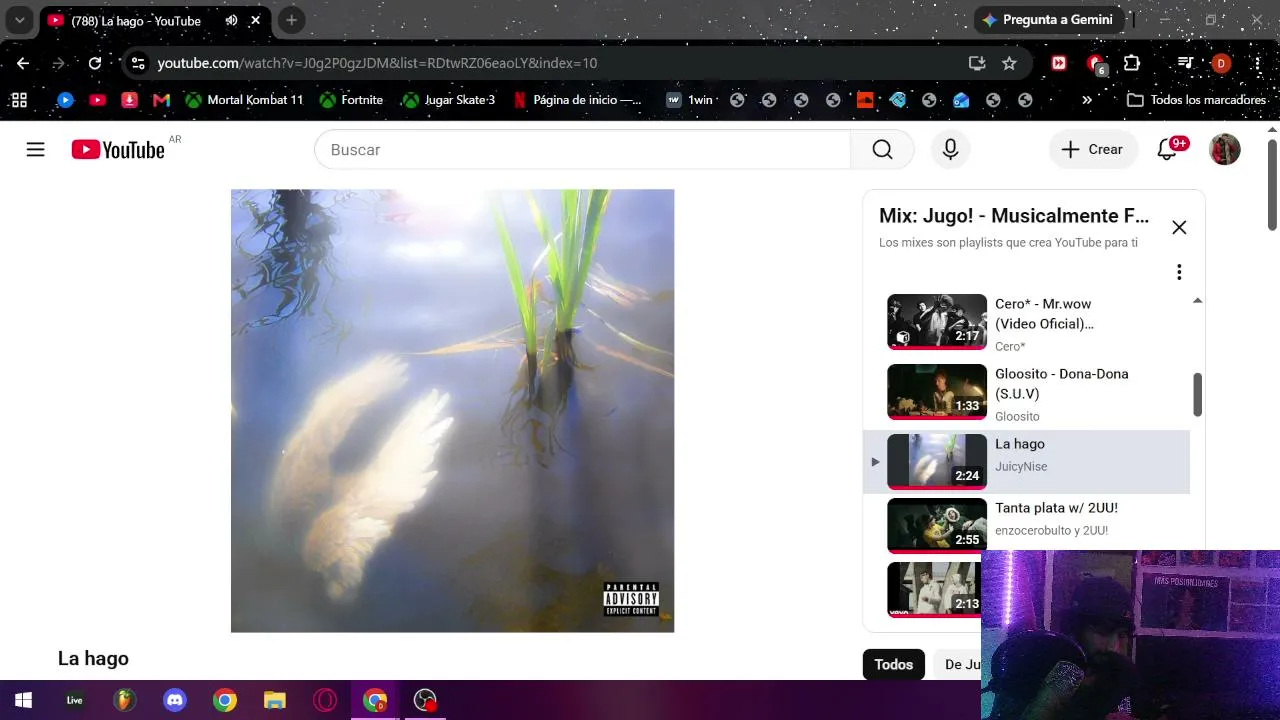Open the YouTube bookmark icon
Viewport: 1280px width, 720px height.
coord(97,100)
